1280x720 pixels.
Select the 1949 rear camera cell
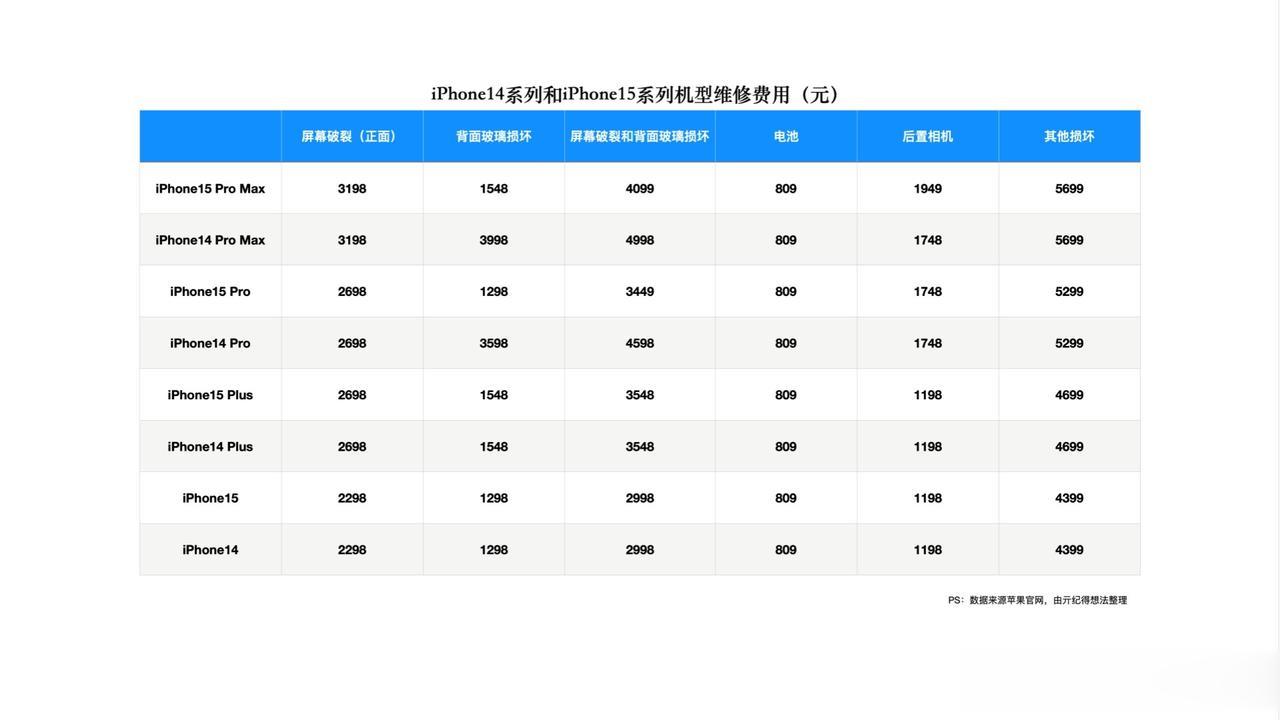pos(928,188)
